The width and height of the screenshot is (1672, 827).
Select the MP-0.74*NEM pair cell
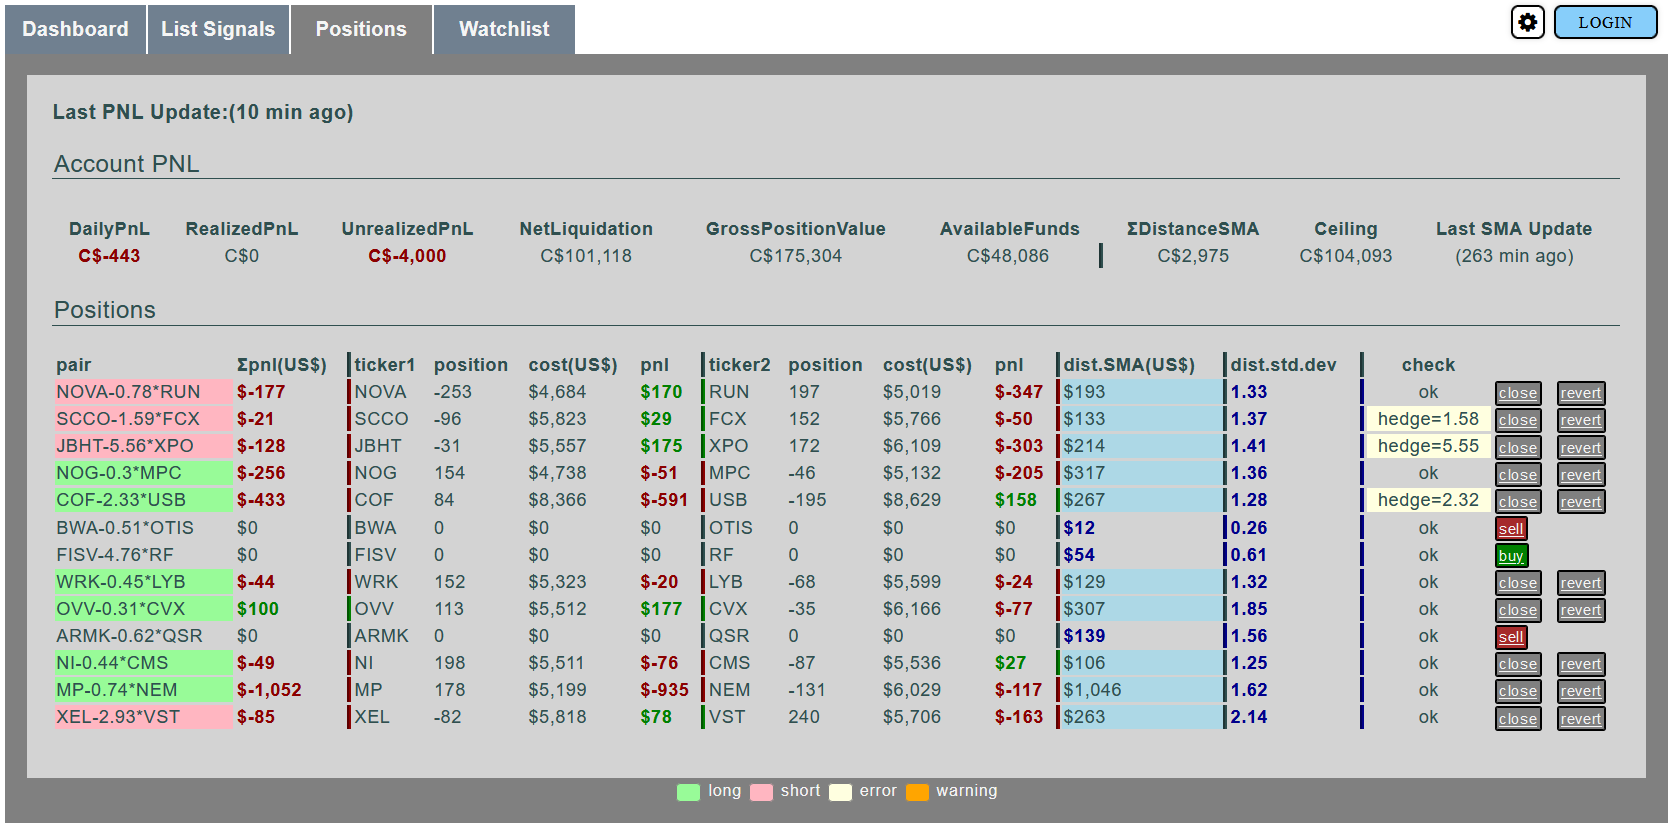[x=143, y=690]
